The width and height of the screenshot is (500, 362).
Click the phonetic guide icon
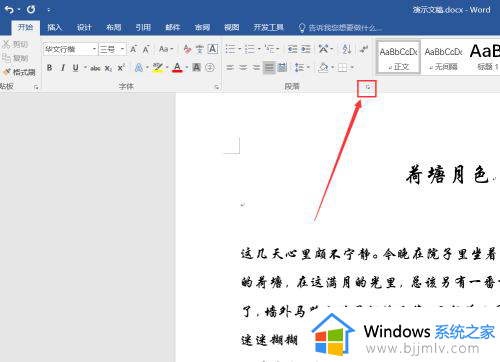point(200,49)
